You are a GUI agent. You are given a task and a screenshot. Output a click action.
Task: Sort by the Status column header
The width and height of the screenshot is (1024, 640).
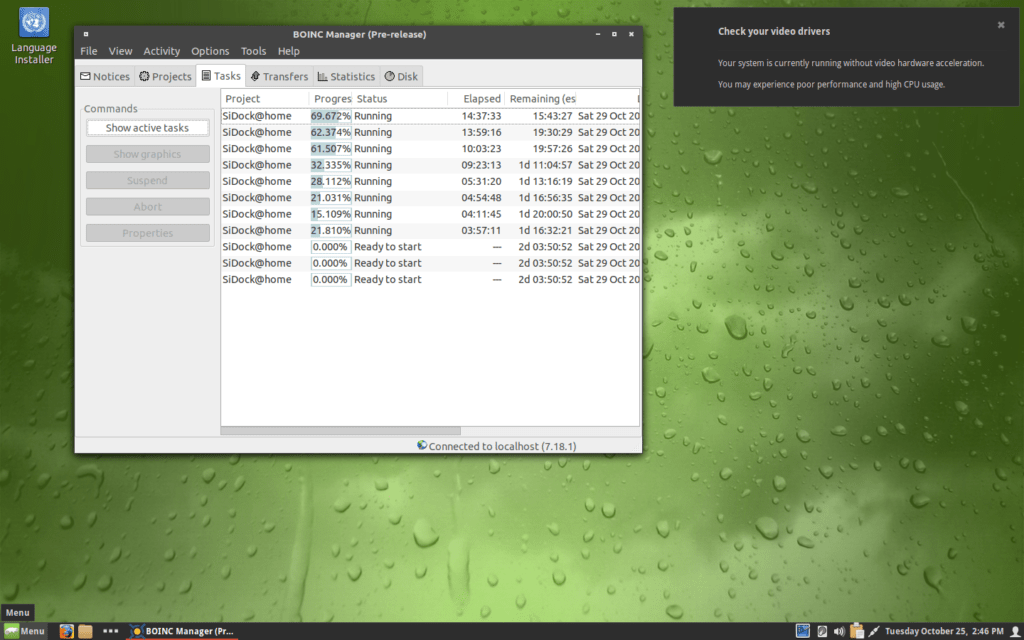400,99
